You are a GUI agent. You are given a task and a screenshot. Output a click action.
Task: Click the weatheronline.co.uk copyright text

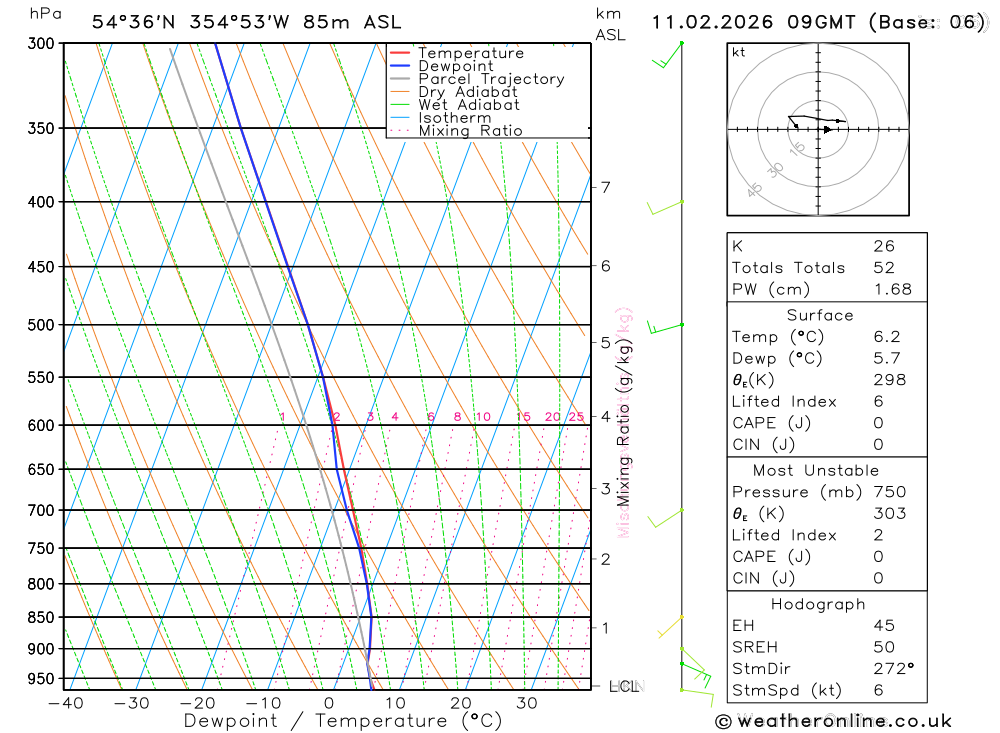coord(834,721)
